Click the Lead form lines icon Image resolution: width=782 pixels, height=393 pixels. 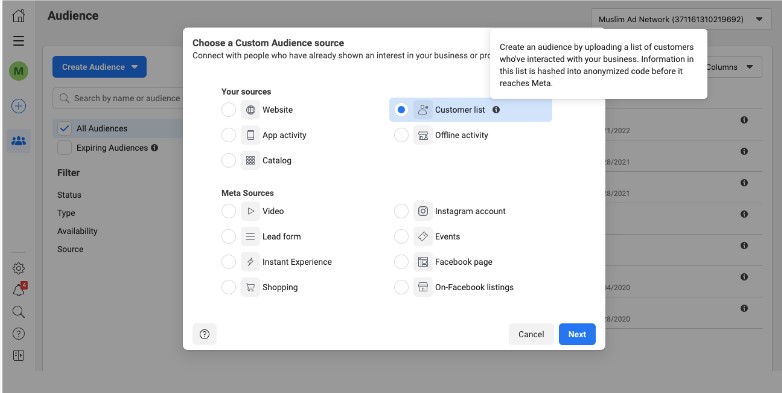[x=250, y=236]
